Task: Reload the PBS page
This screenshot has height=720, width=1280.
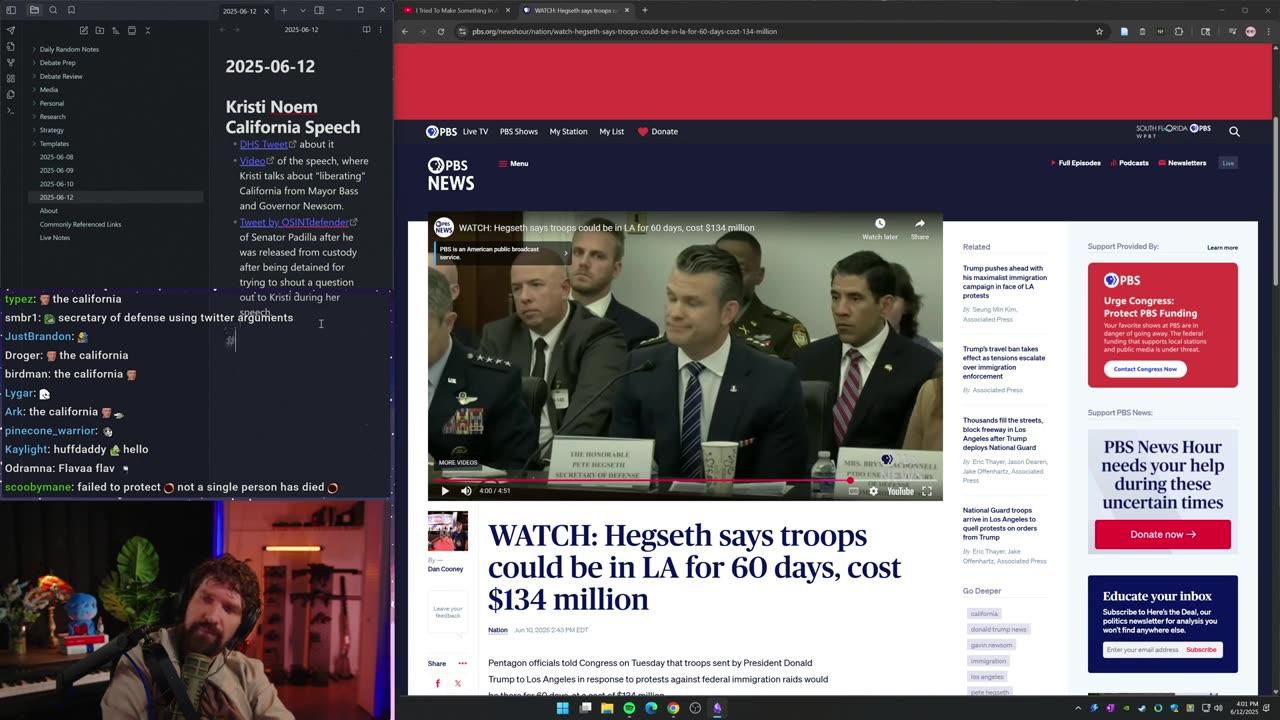Action: tap(440, 31)
